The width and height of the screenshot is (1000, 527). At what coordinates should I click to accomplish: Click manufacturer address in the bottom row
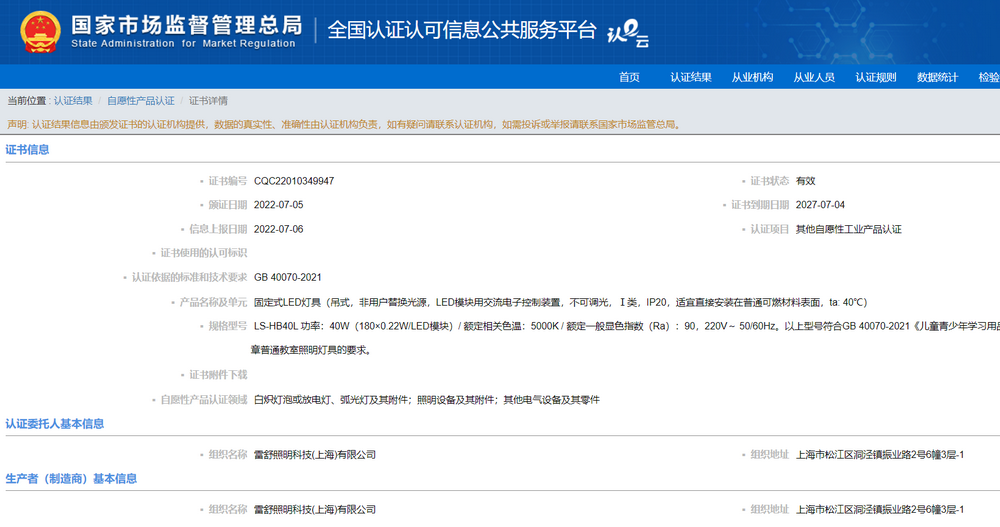pos(879,510)
